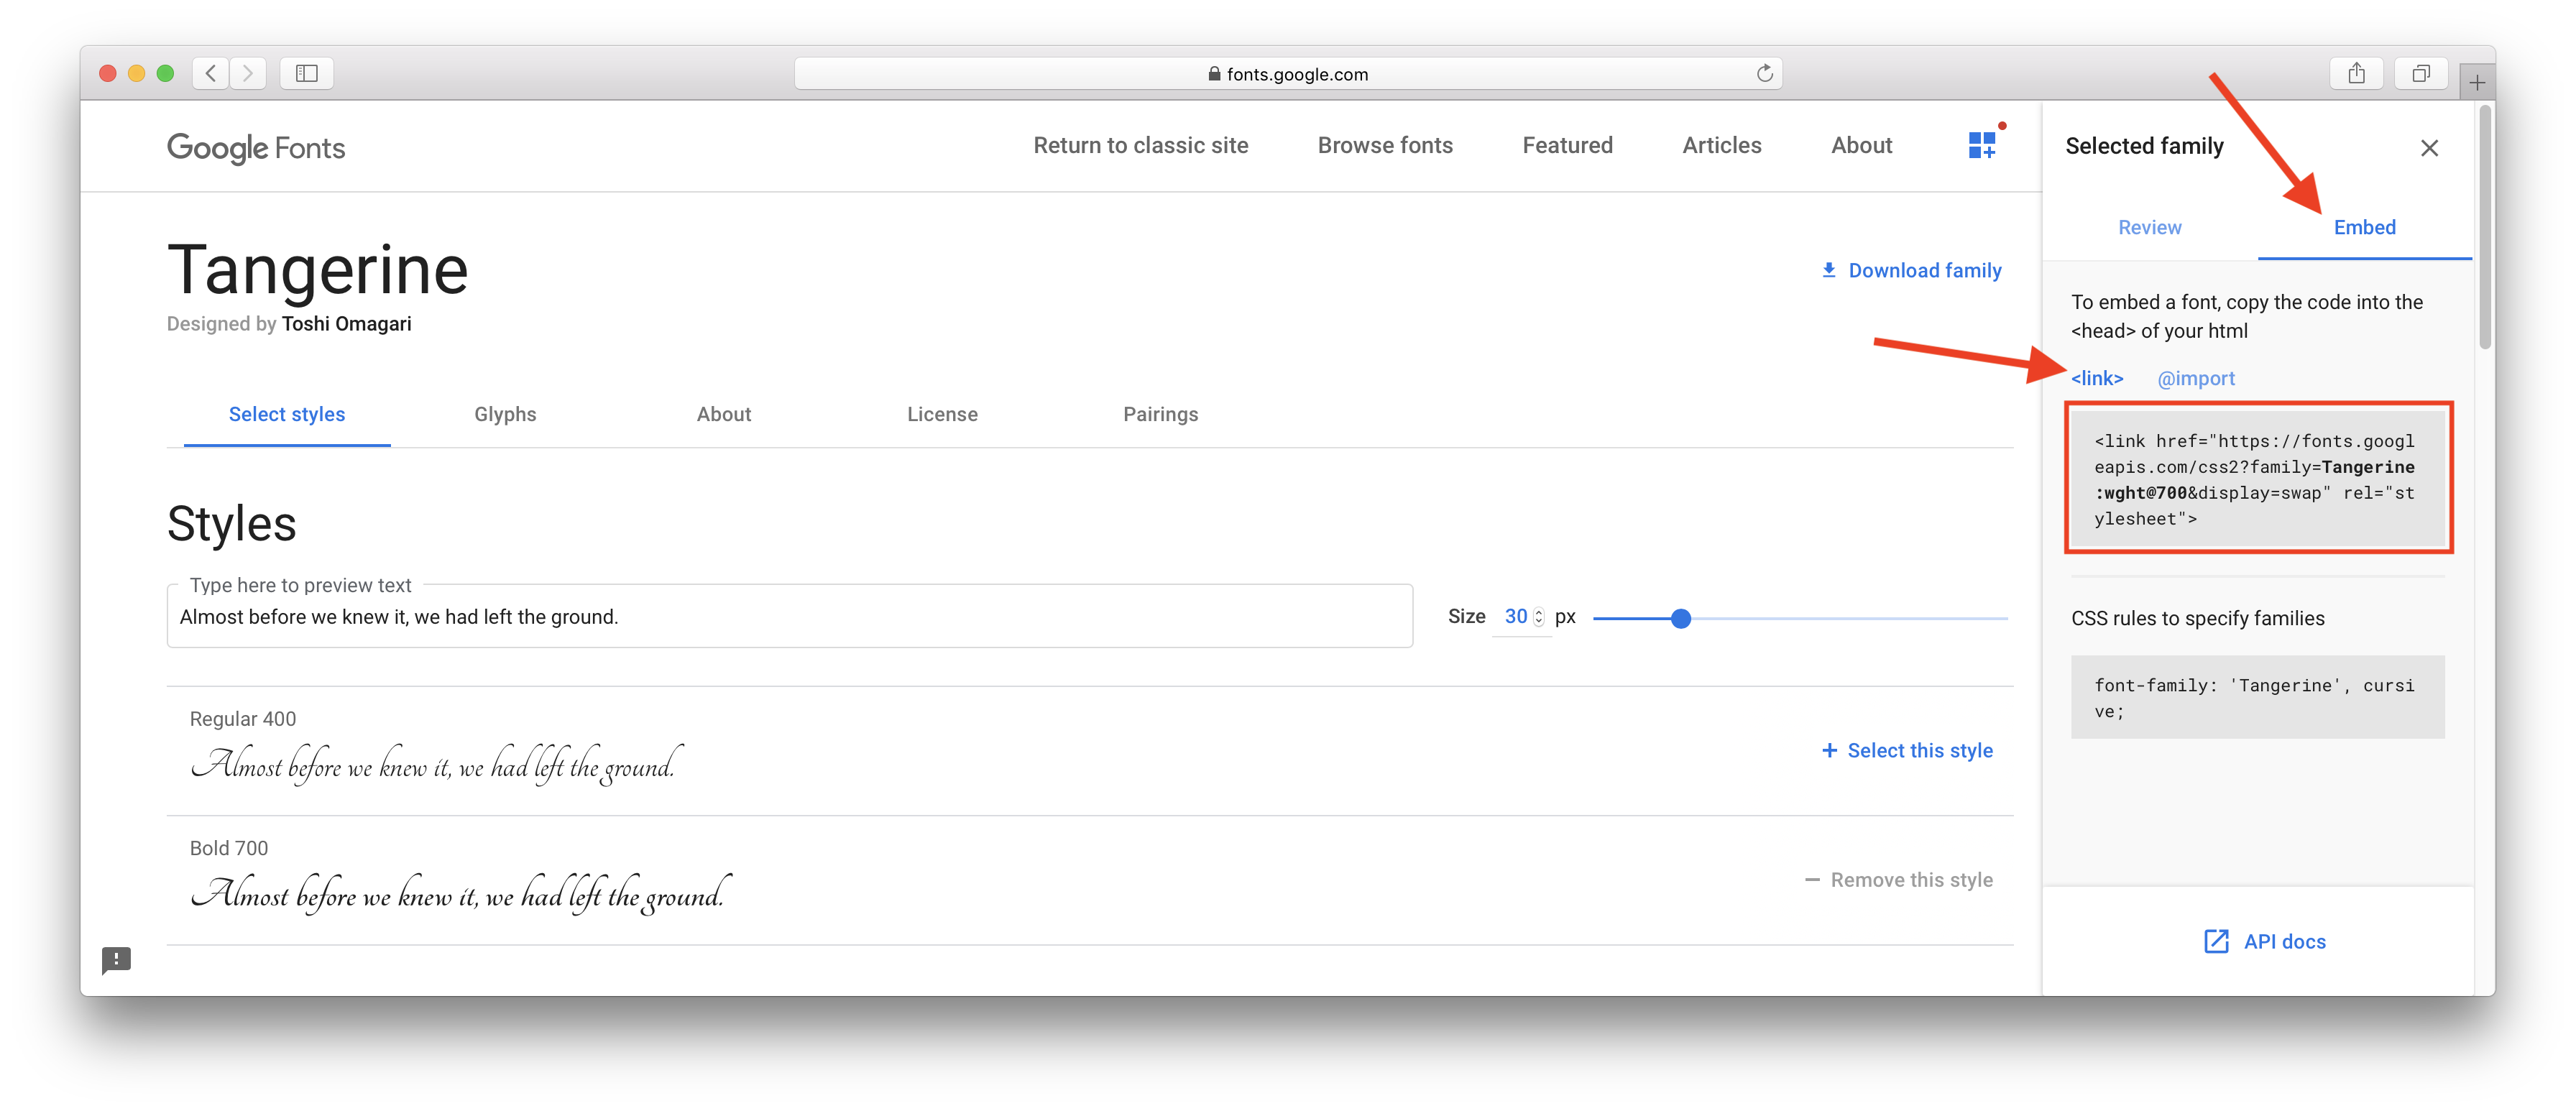Adjust font size stepper arrows
The image size is (2576, 1111).
click(x=1539, y=617)
